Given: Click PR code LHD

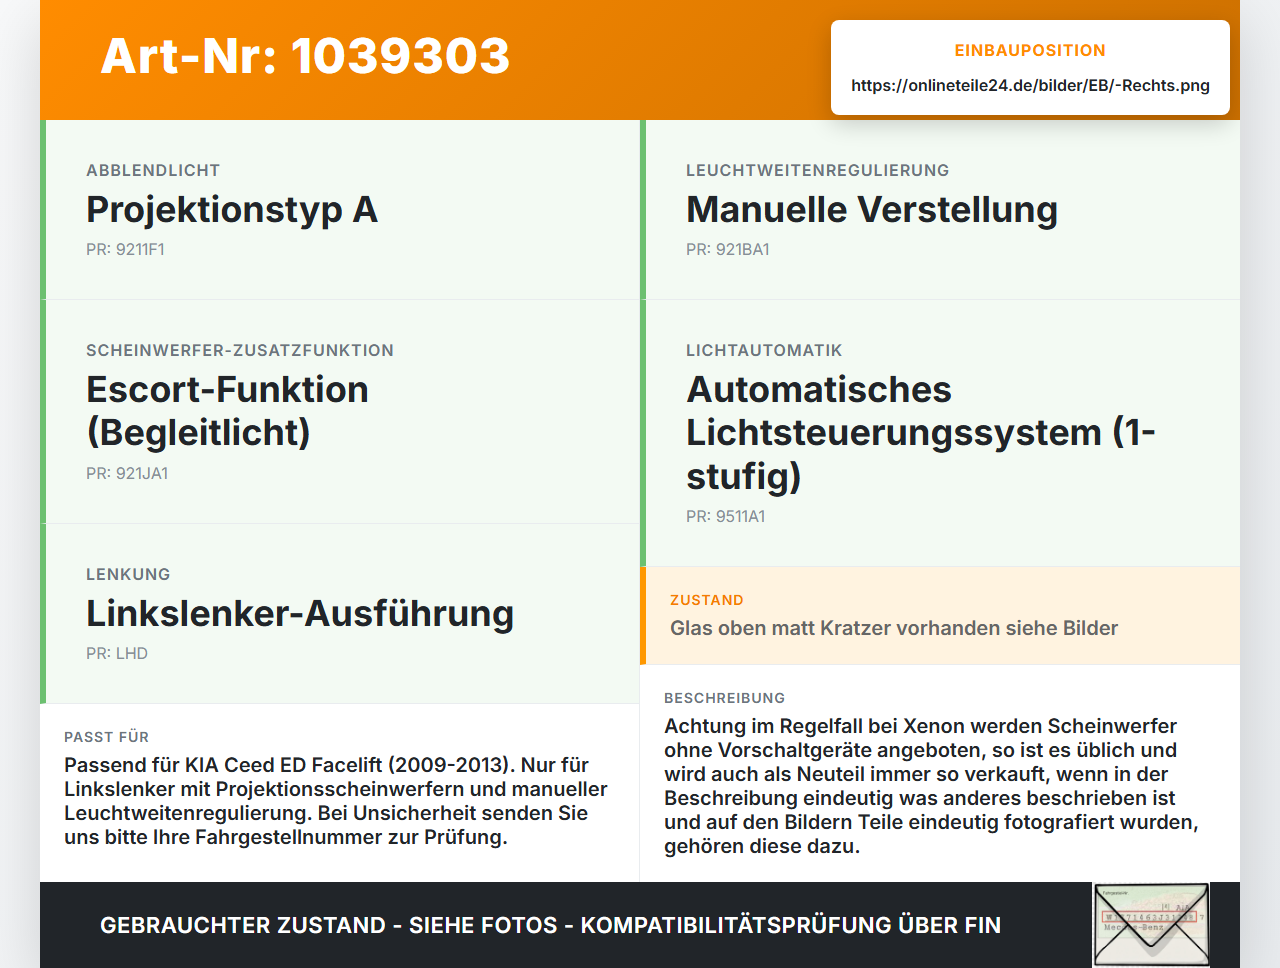Looking at the screenshot, I should point(117,653).
